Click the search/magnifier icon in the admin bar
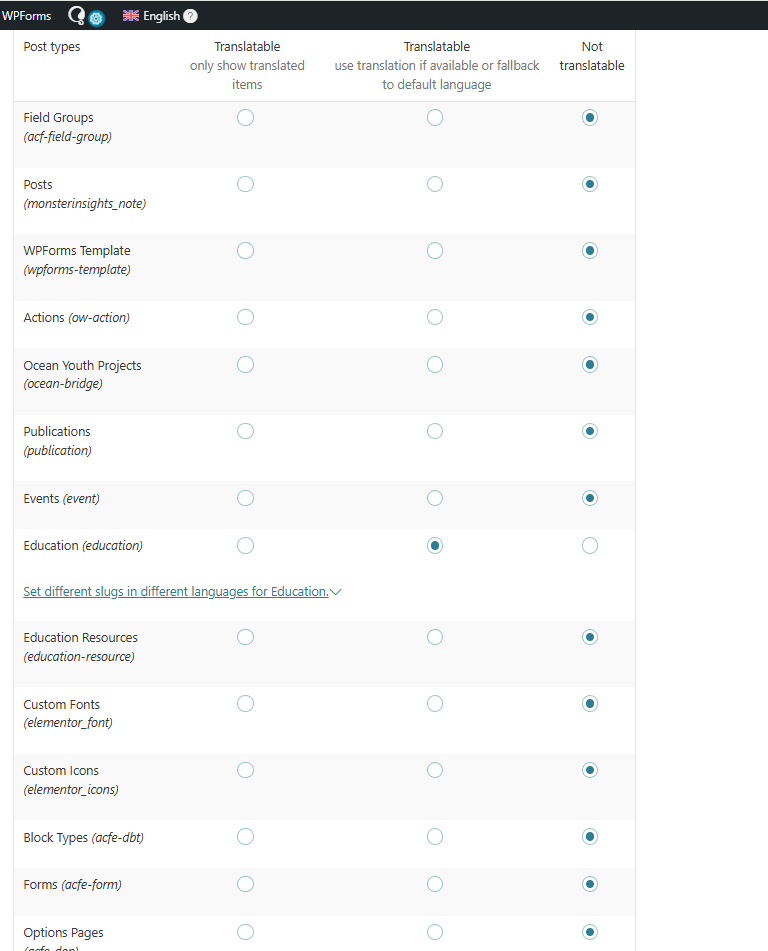This screenshot has height=951, width=768. (76, 15)
